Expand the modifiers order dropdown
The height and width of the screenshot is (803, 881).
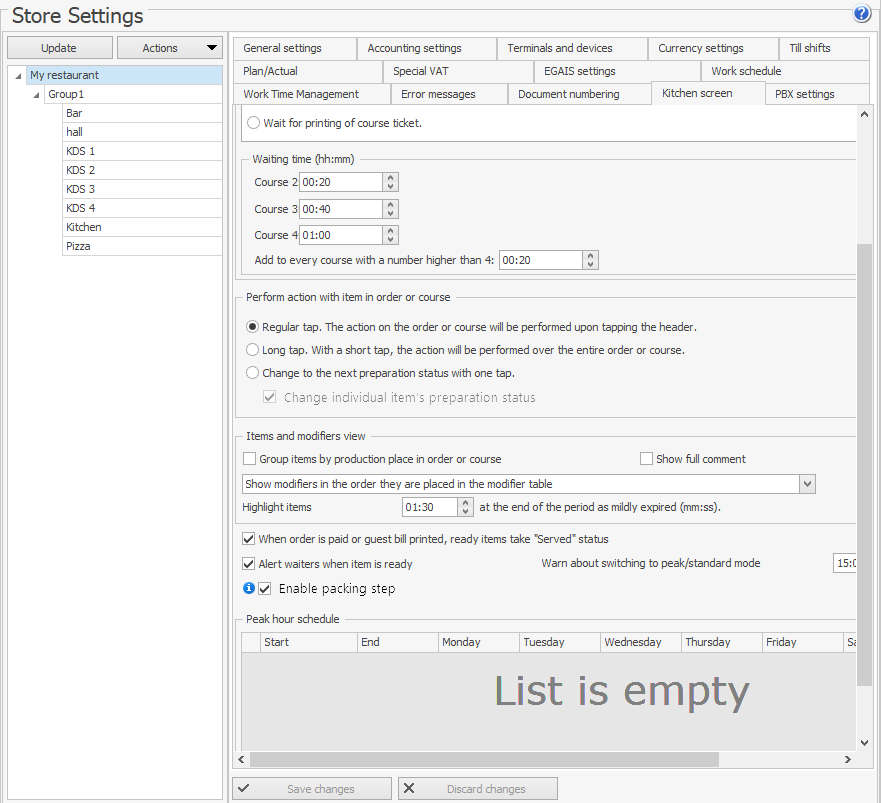pos(807,484)
